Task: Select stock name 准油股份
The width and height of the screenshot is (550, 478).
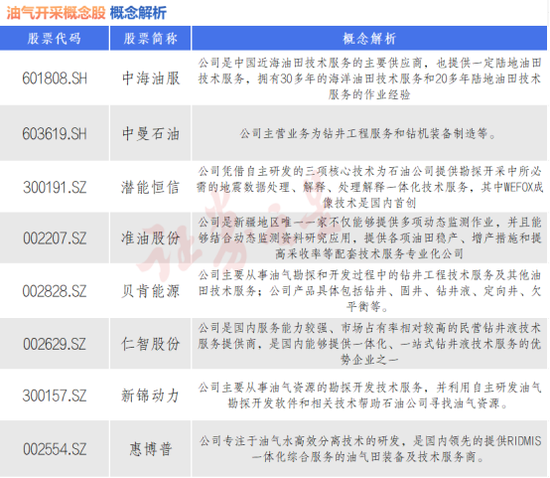Action: pos(150,238)
